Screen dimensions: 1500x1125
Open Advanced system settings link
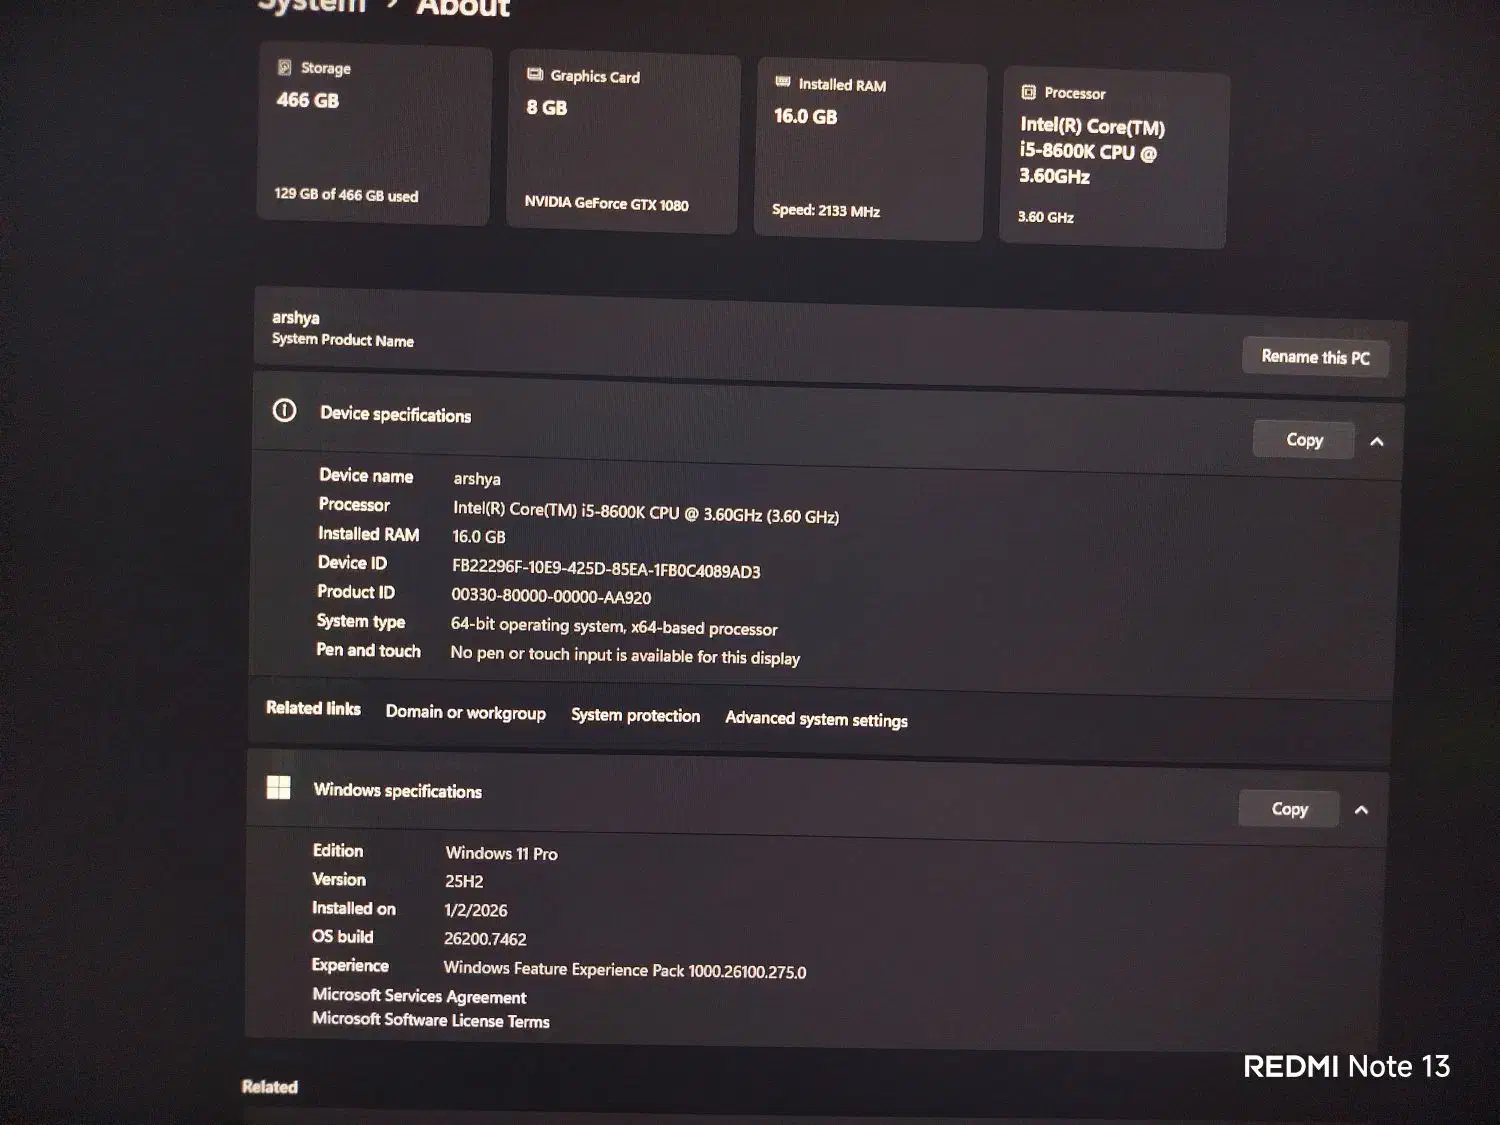[x=816, y=719]
